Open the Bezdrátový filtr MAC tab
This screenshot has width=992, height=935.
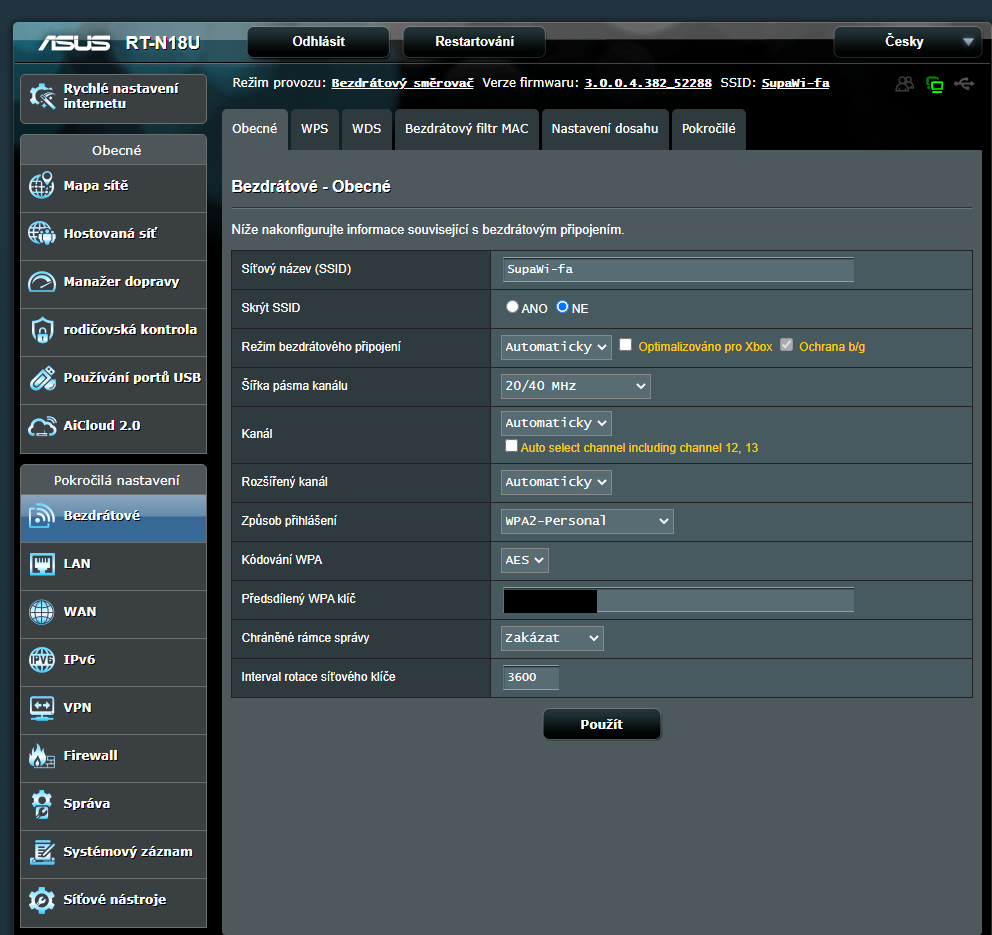pyautogui.click(x=466, y=129)
